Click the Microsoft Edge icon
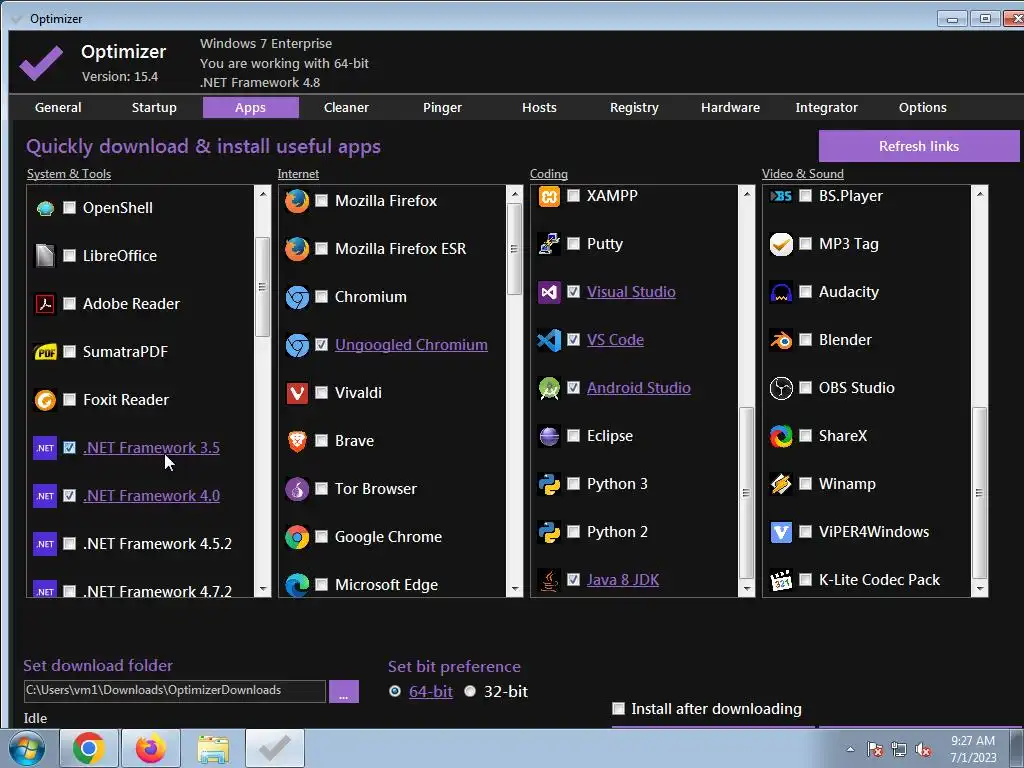 pos(297,585)
